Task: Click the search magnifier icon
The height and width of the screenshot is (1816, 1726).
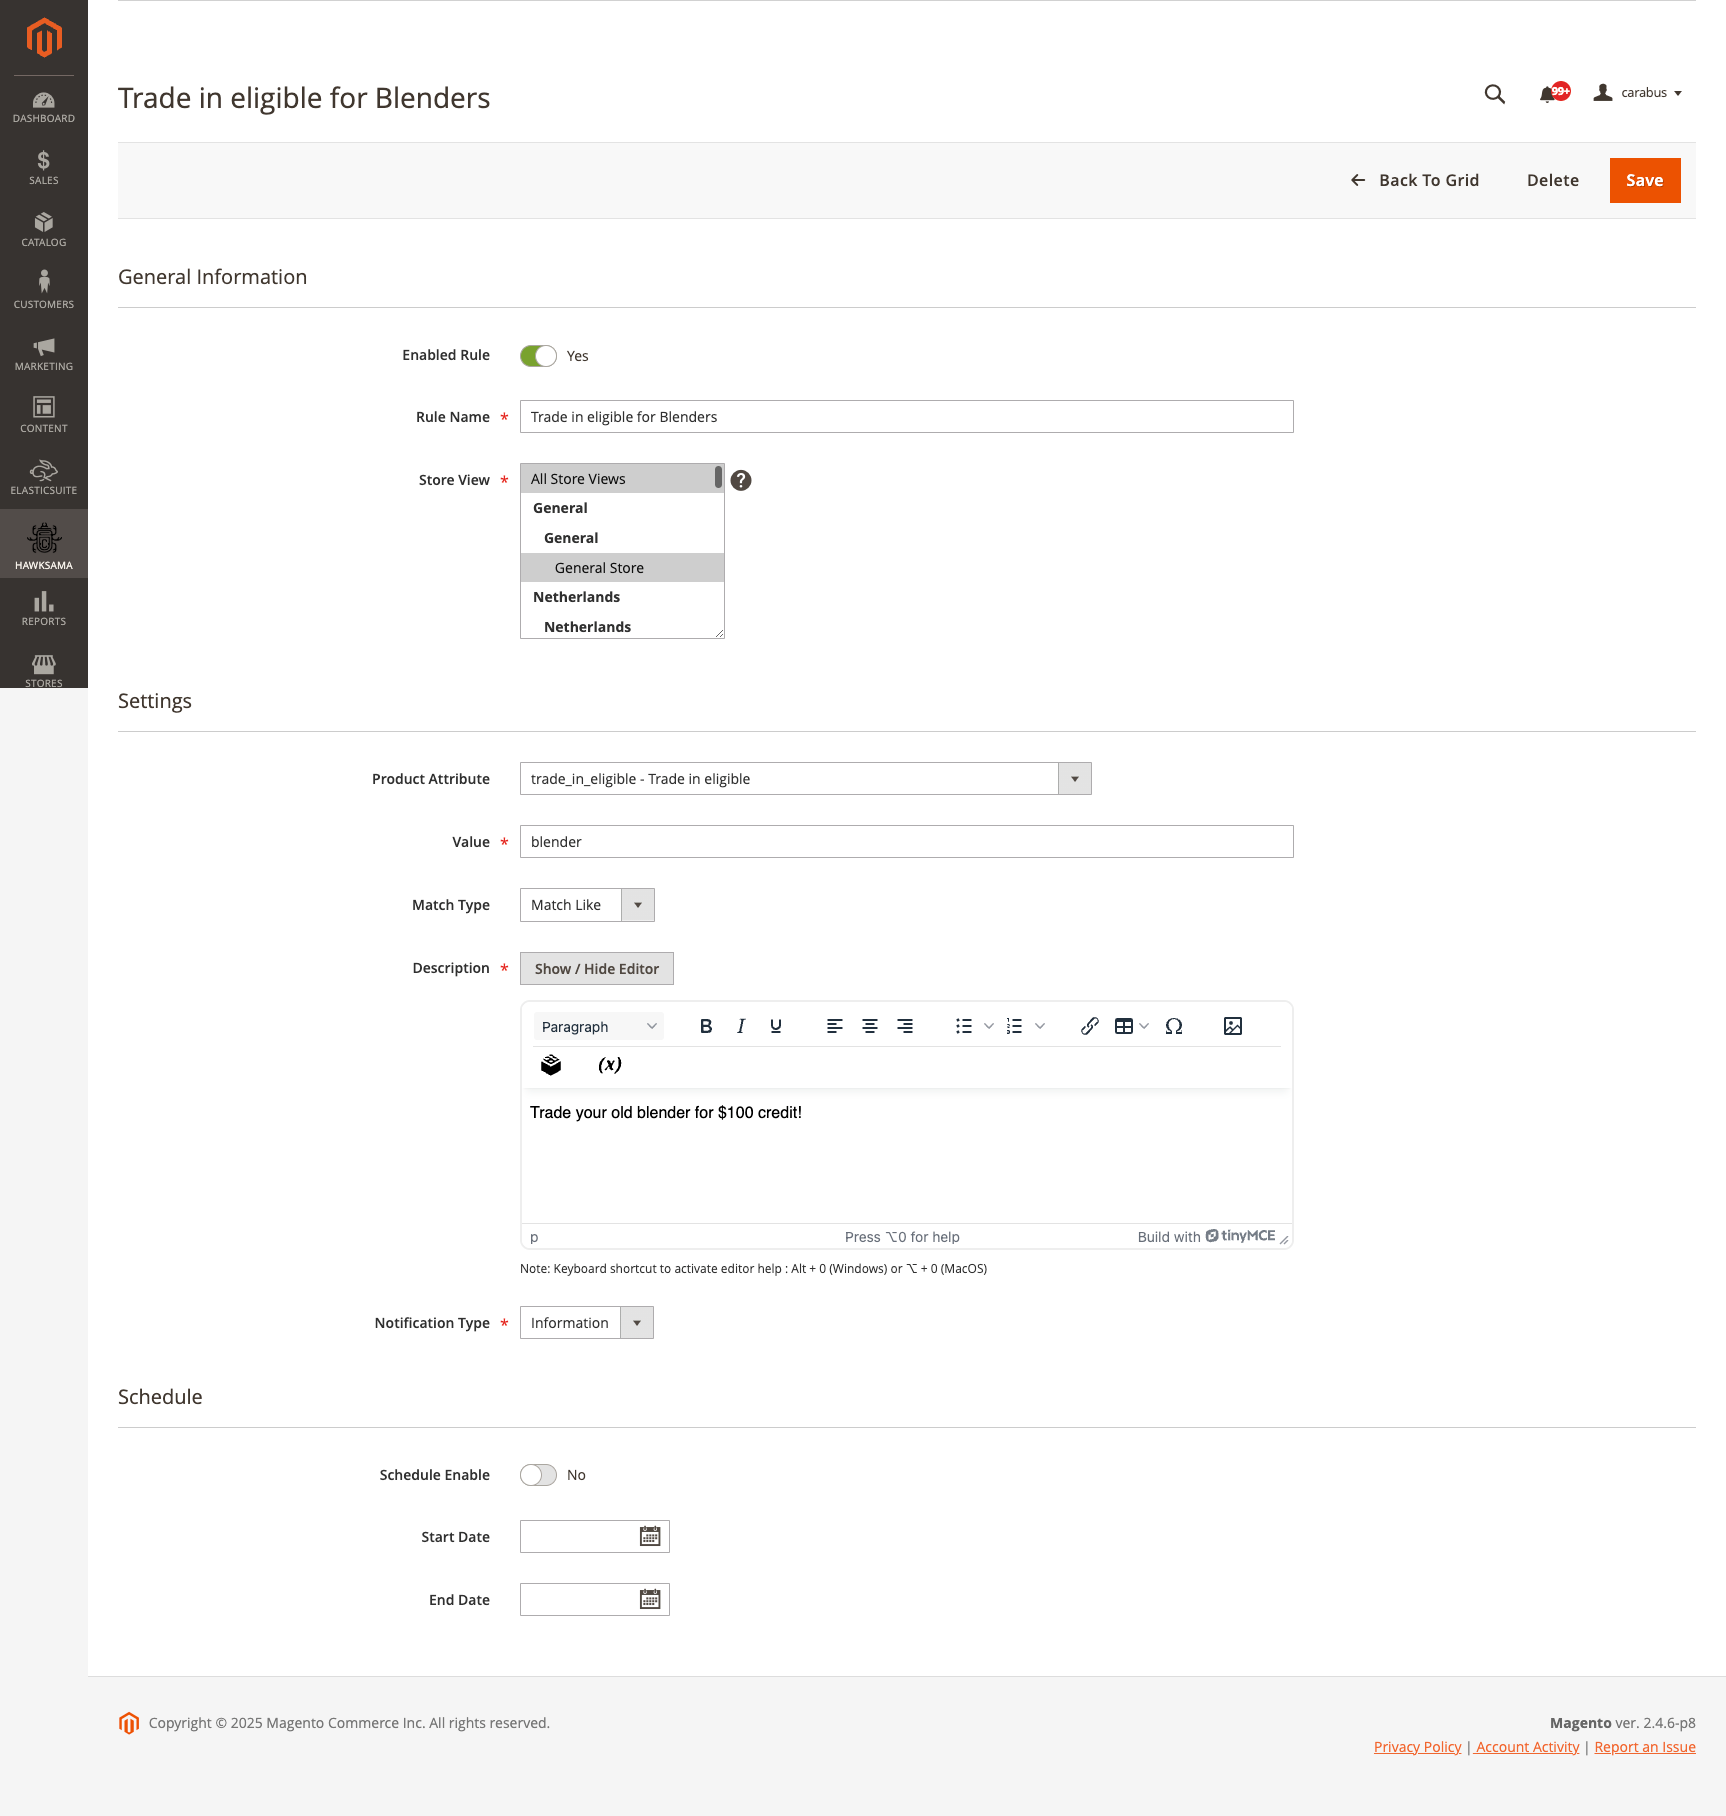Action: pos(1494,94)
